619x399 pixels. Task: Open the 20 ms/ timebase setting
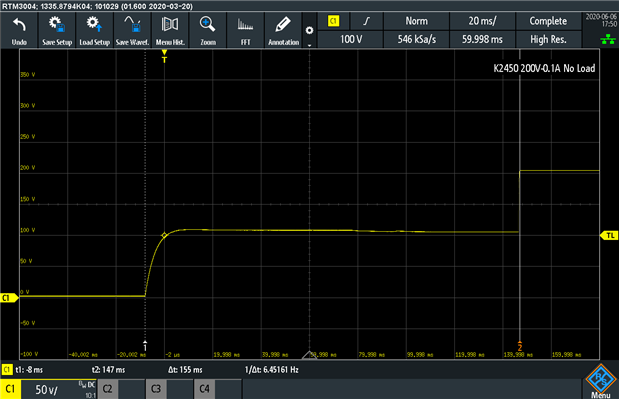[x=482, y=21]
